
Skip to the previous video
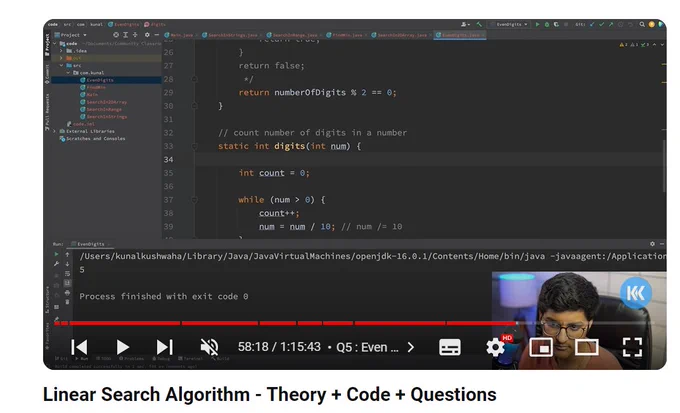(79, 347)
